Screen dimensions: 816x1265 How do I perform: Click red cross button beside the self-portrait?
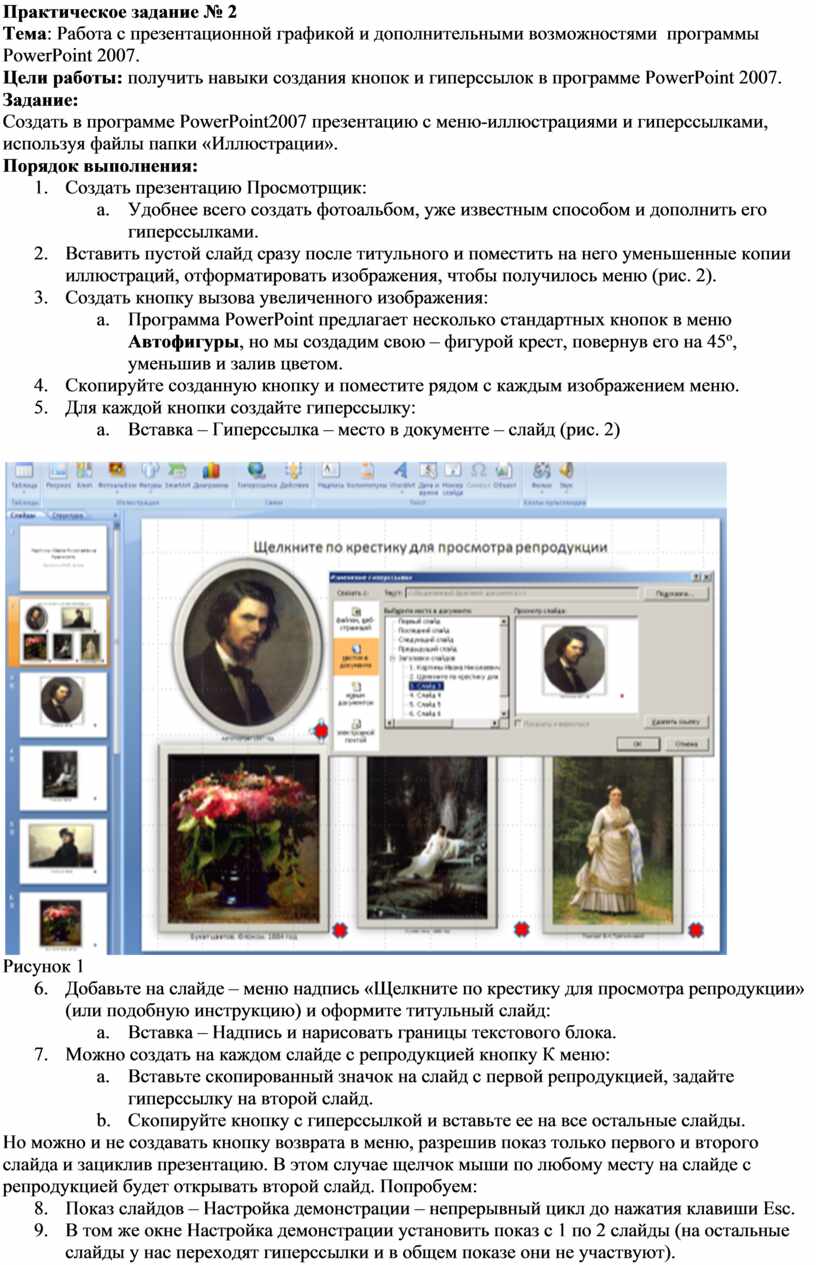tap(320, 731)
